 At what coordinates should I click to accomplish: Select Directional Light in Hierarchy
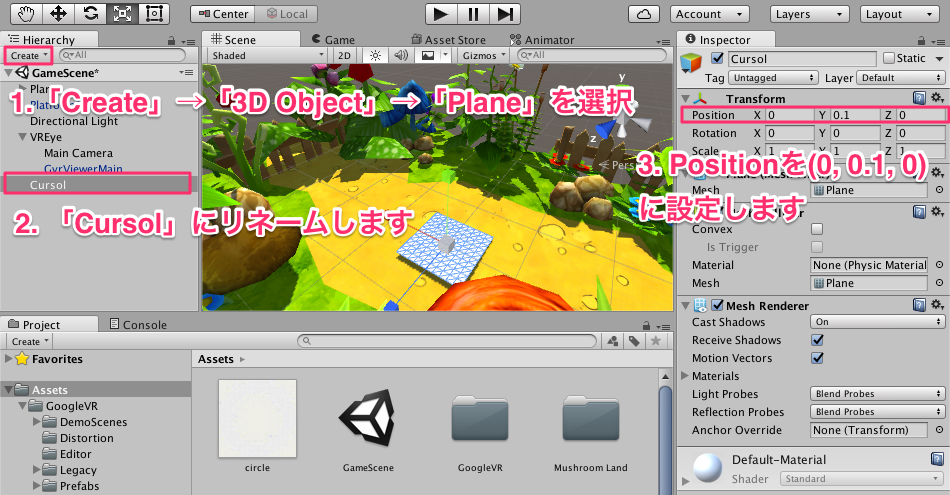[74, 121]
